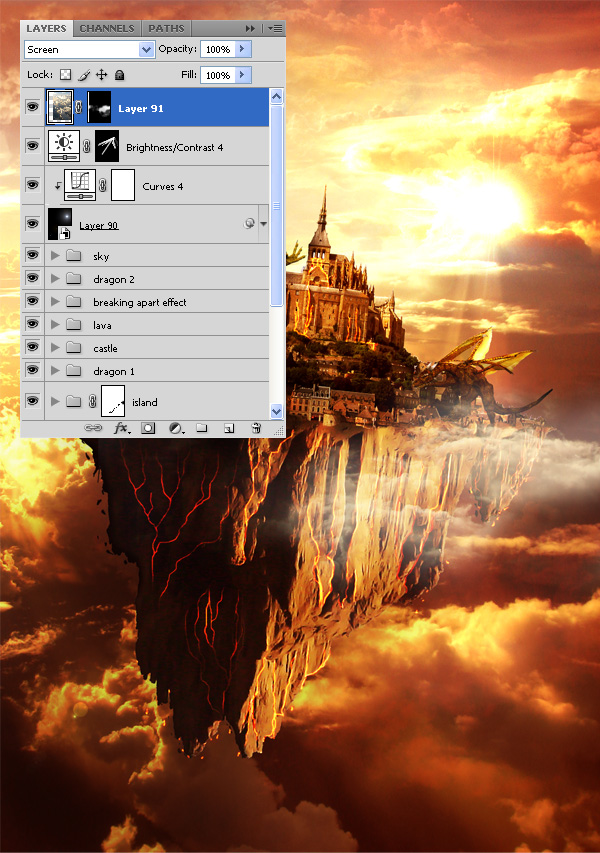This screenshot has width=600, height=853.
Task: Expand the lava group
Action: pyautogui.click(x=55, y=325)
